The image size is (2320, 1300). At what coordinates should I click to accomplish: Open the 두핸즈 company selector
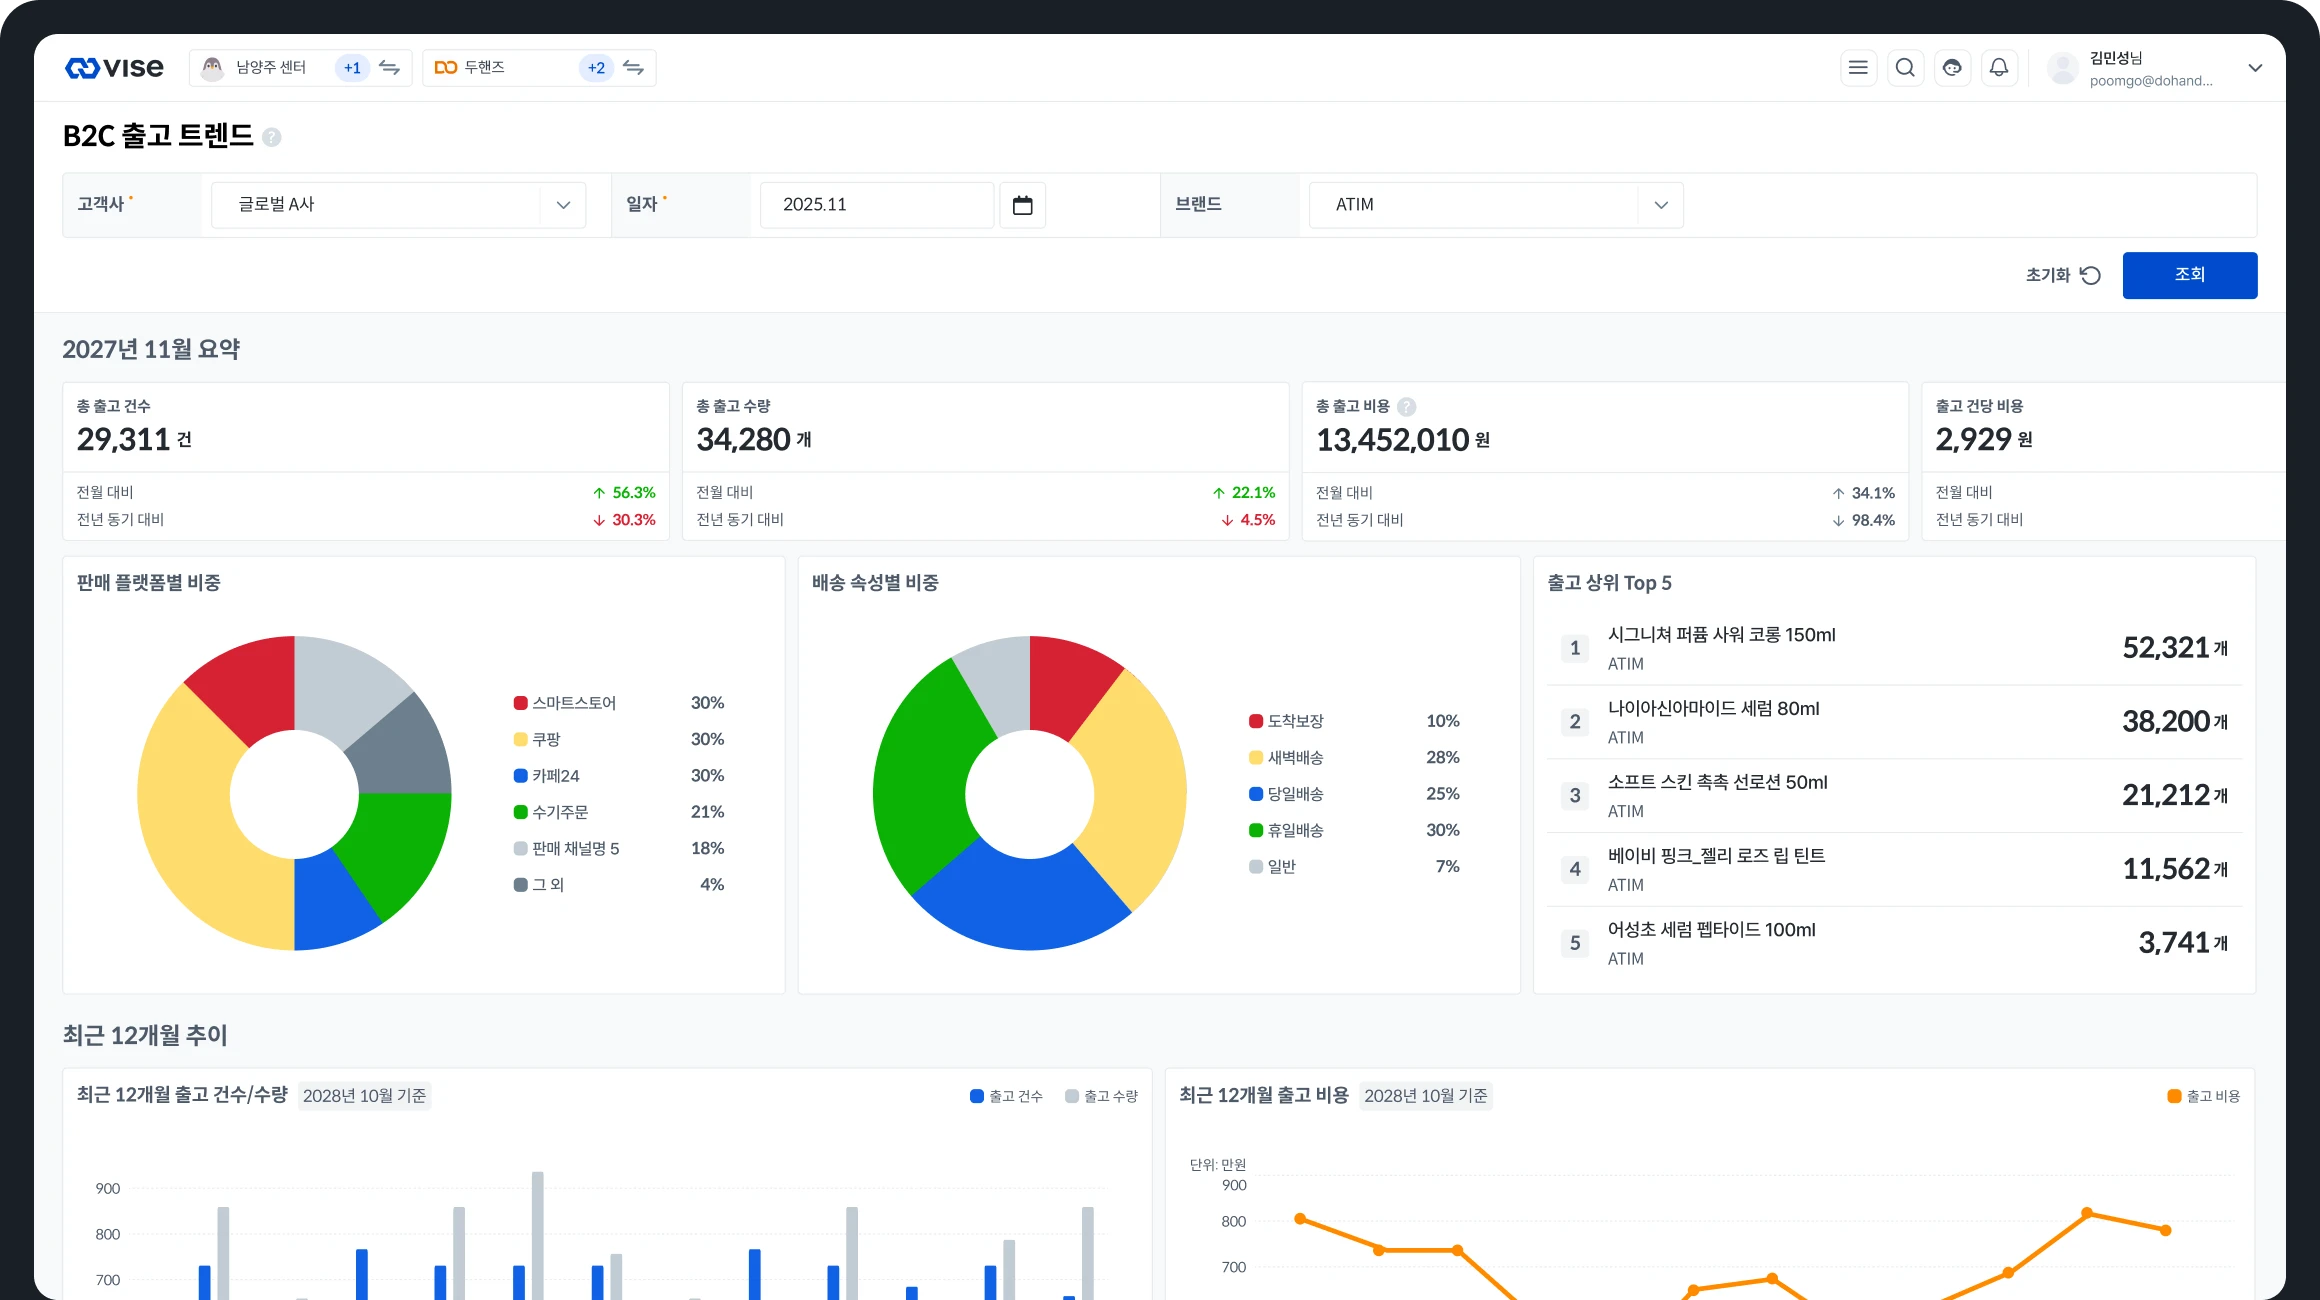click(x=539, y=68)
